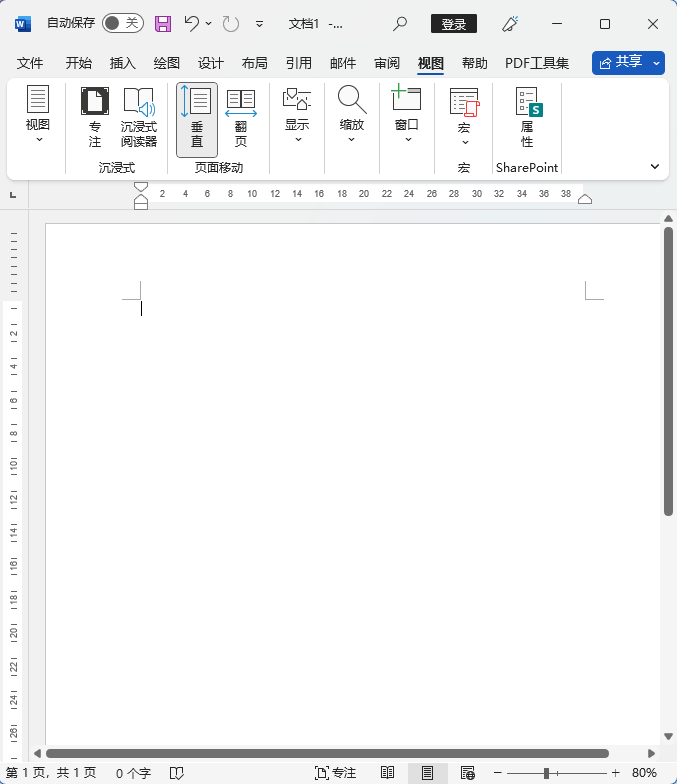This screenshot has height=784, width=677.
Task: Switch to Print Layout view in status bar
Action: (x=428, y=773)
